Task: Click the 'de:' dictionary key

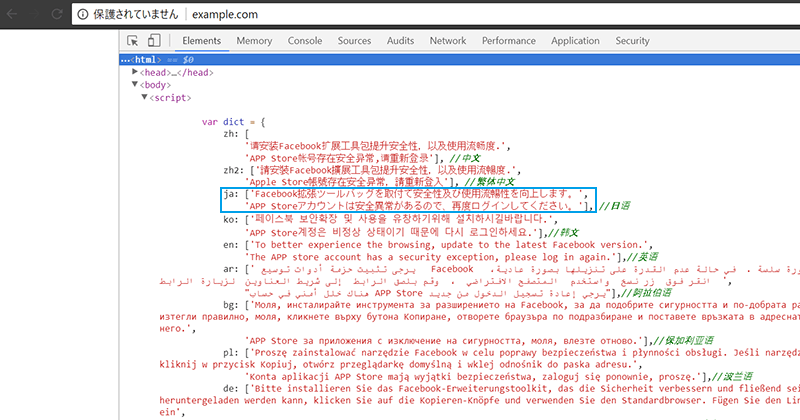Action: pos(231,389)
